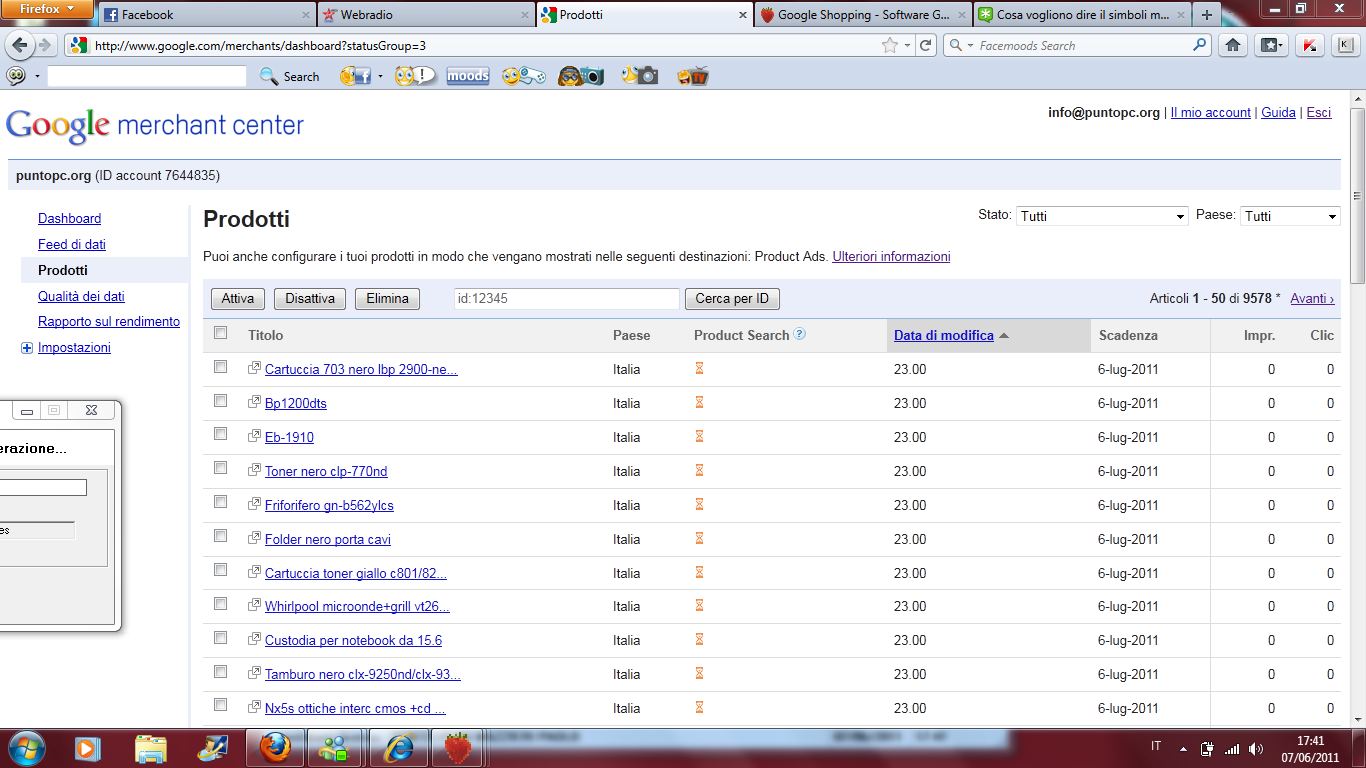
Task: Click the Disattiva button
Action: (310, 298)
